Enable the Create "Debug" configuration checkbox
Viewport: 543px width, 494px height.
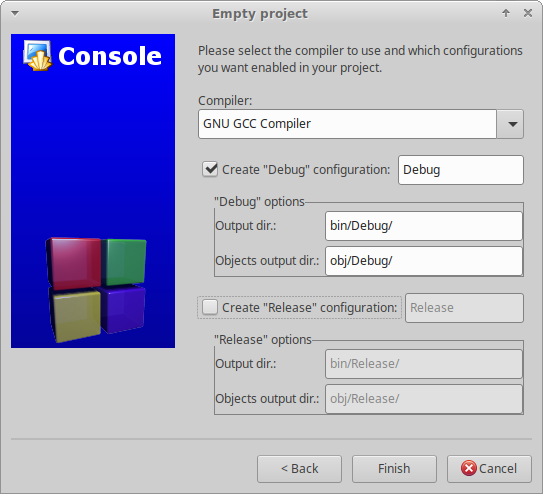click(210, 170)
